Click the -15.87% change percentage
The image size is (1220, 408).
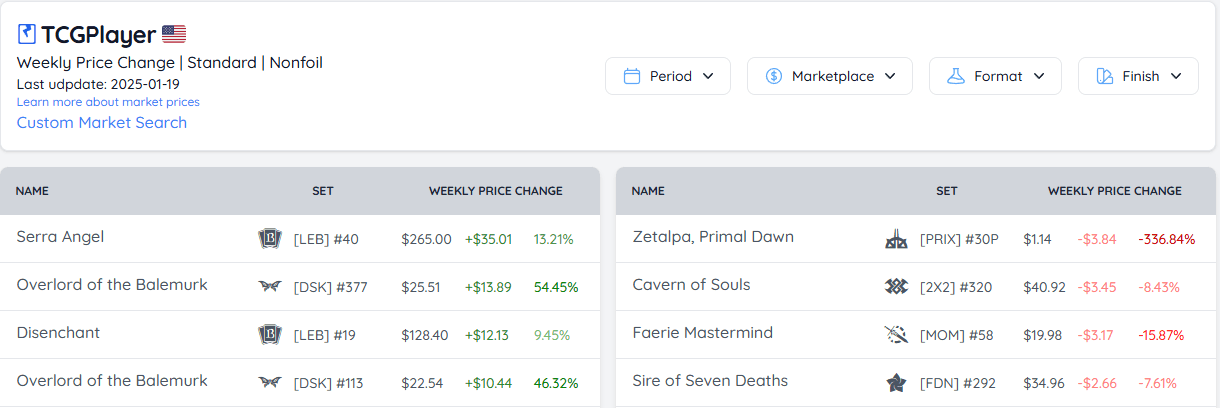coord(1161,335)
